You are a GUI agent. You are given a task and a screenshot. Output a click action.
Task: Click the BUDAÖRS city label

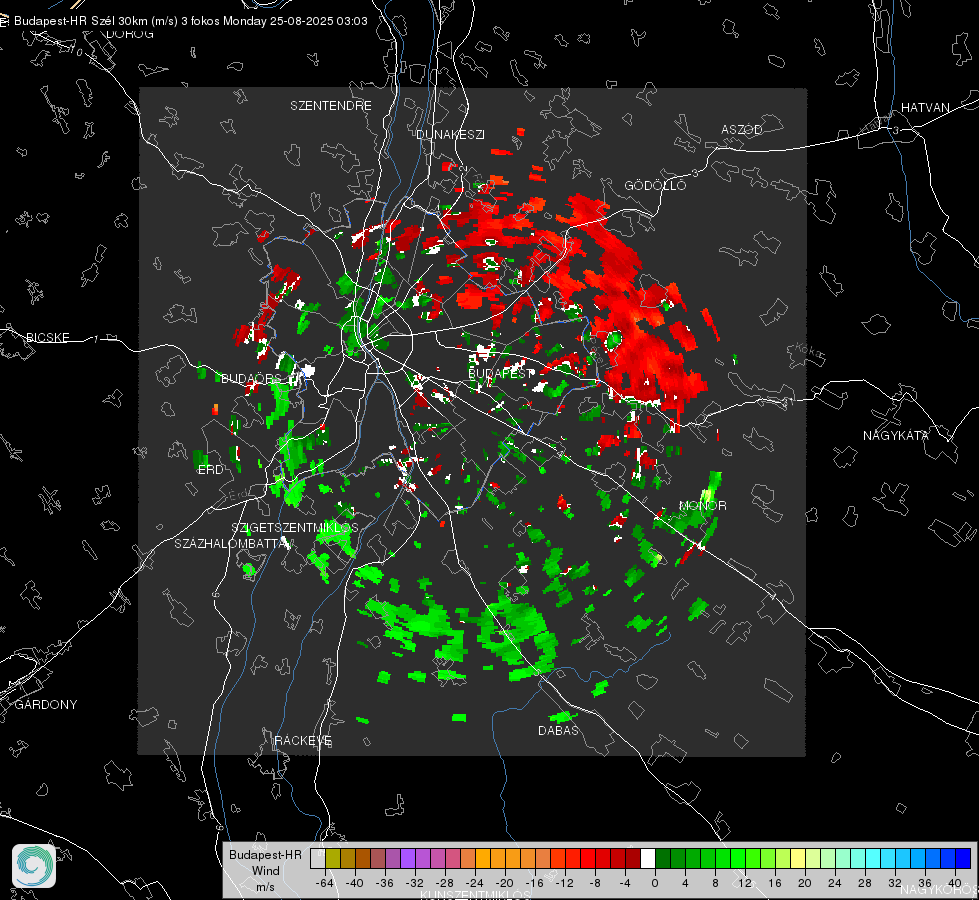pyautogui.click(x=251, y=378)
